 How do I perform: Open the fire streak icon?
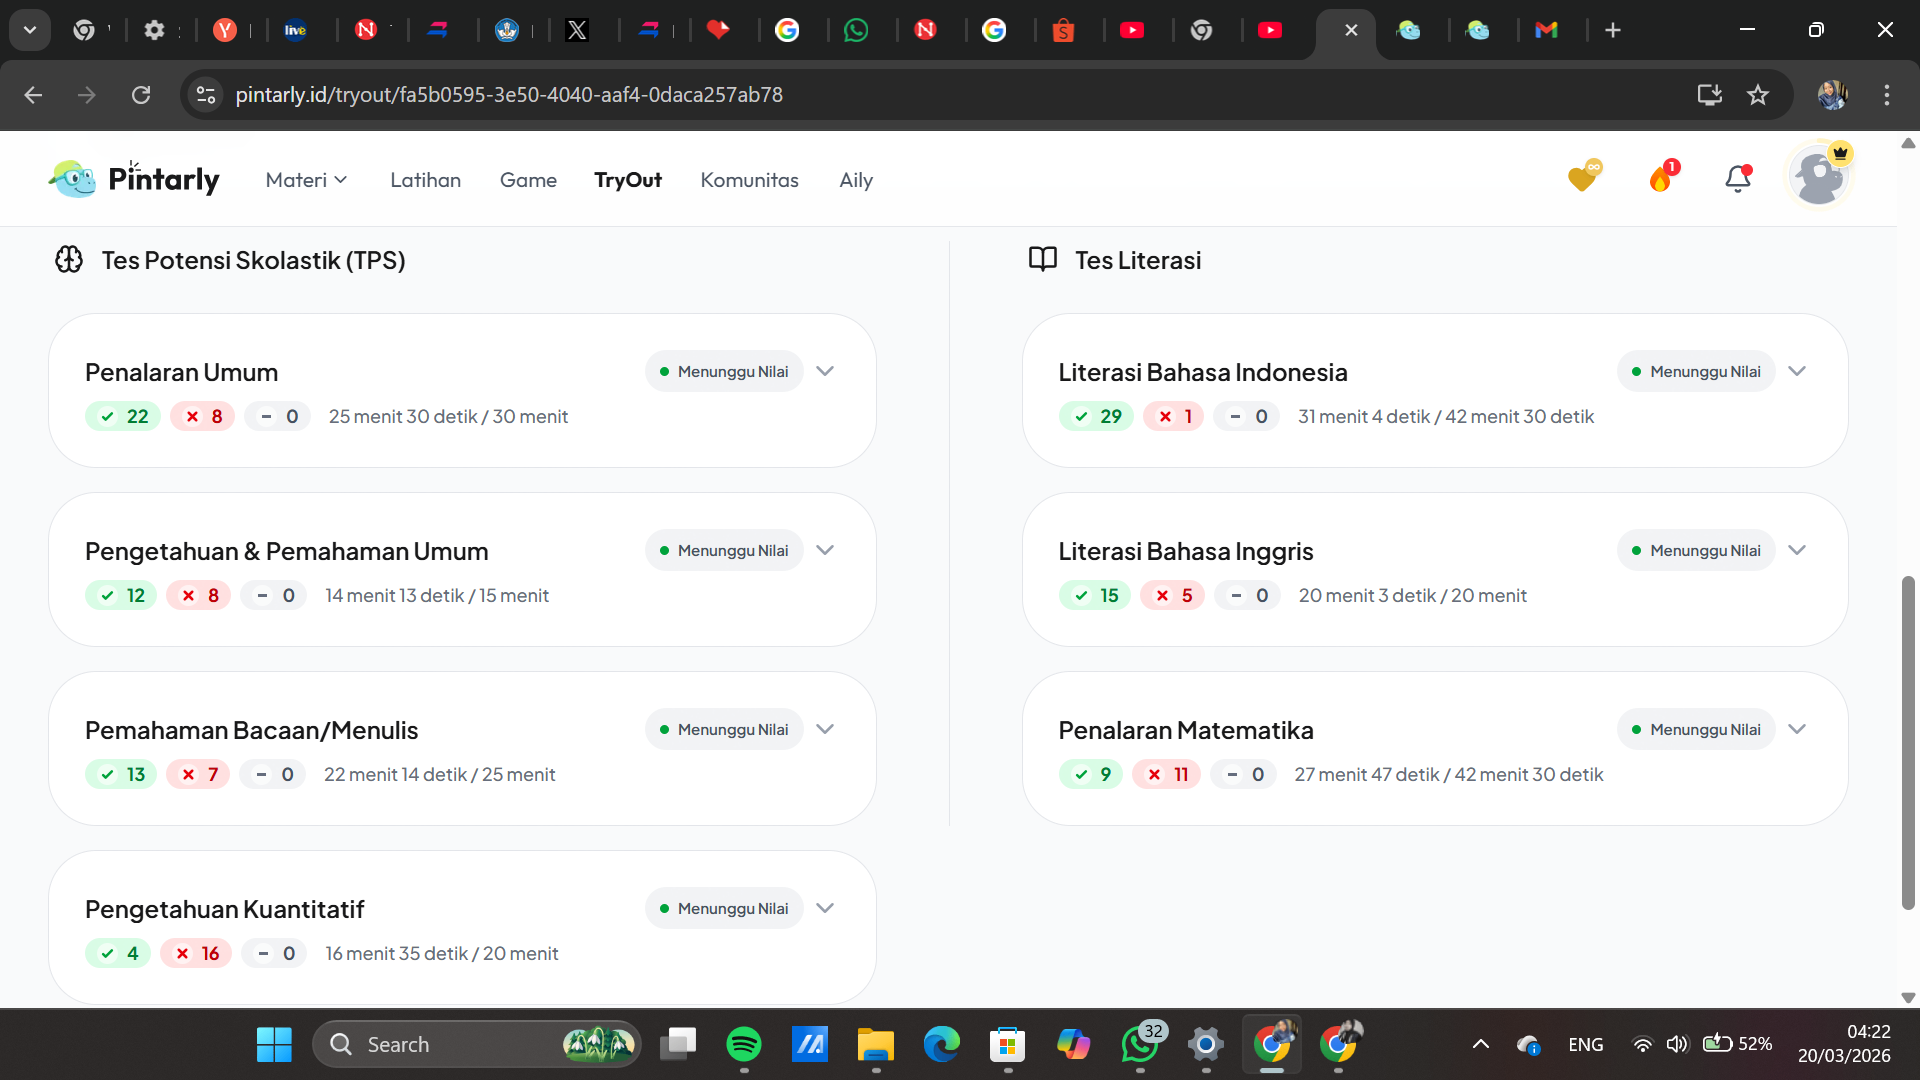(x=1662, y=177)
